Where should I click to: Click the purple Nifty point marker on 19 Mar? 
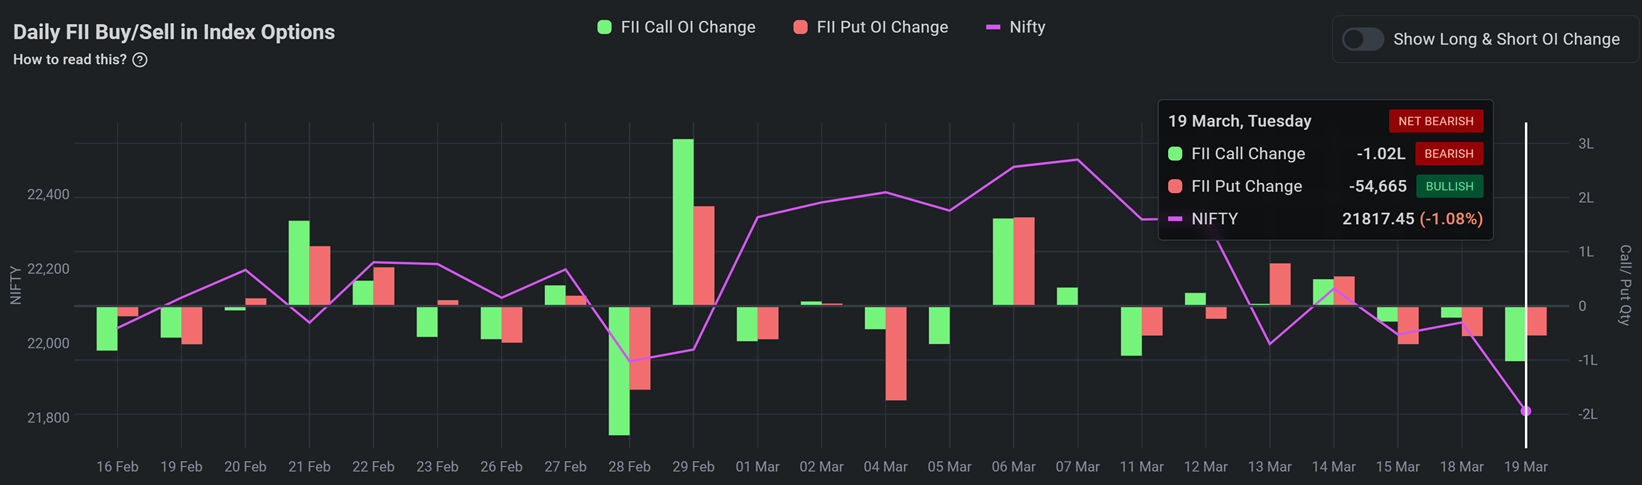[x=1526, y=411]
